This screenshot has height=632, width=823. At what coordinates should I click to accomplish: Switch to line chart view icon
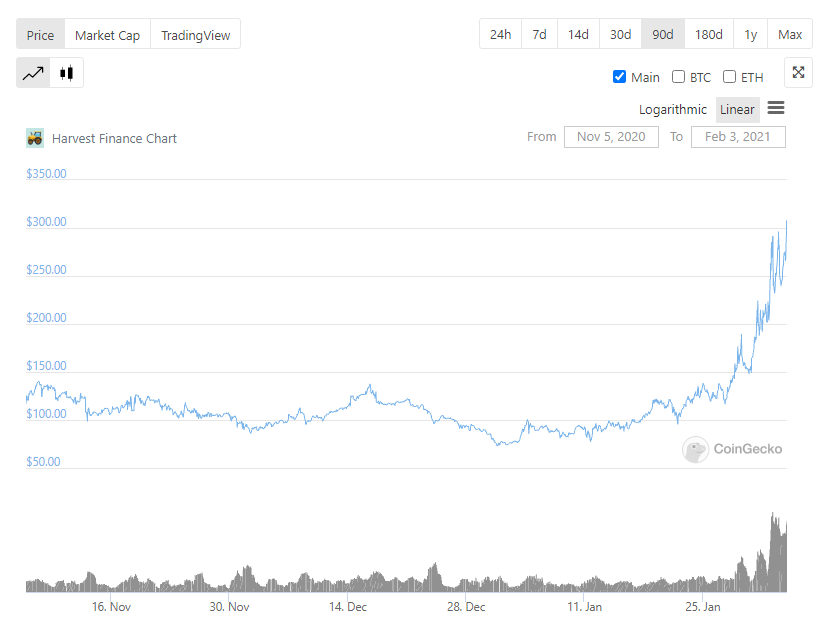point(33,73)
